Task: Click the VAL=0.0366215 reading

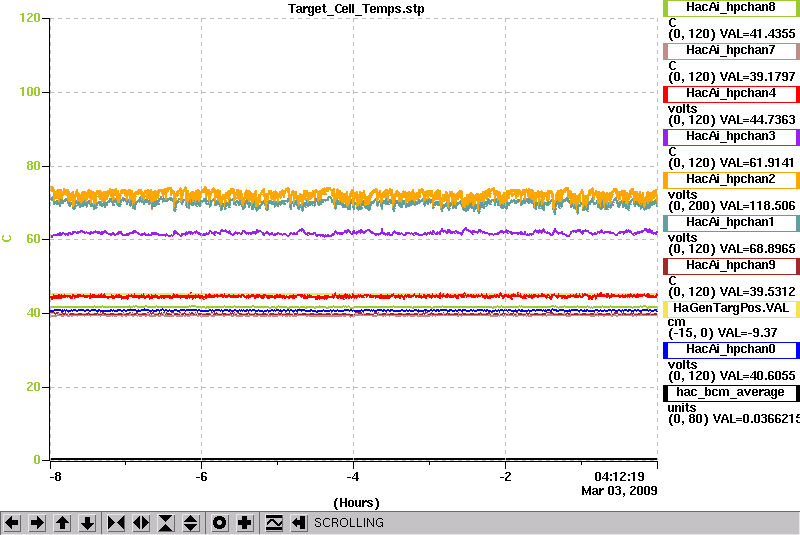Action: click(x=756, y=419)
